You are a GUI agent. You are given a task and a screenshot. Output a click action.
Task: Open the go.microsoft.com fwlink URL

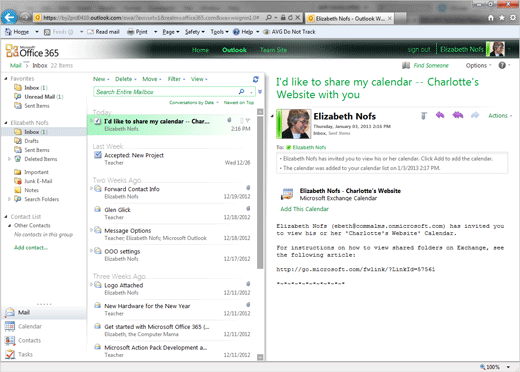tap(356, 269)
